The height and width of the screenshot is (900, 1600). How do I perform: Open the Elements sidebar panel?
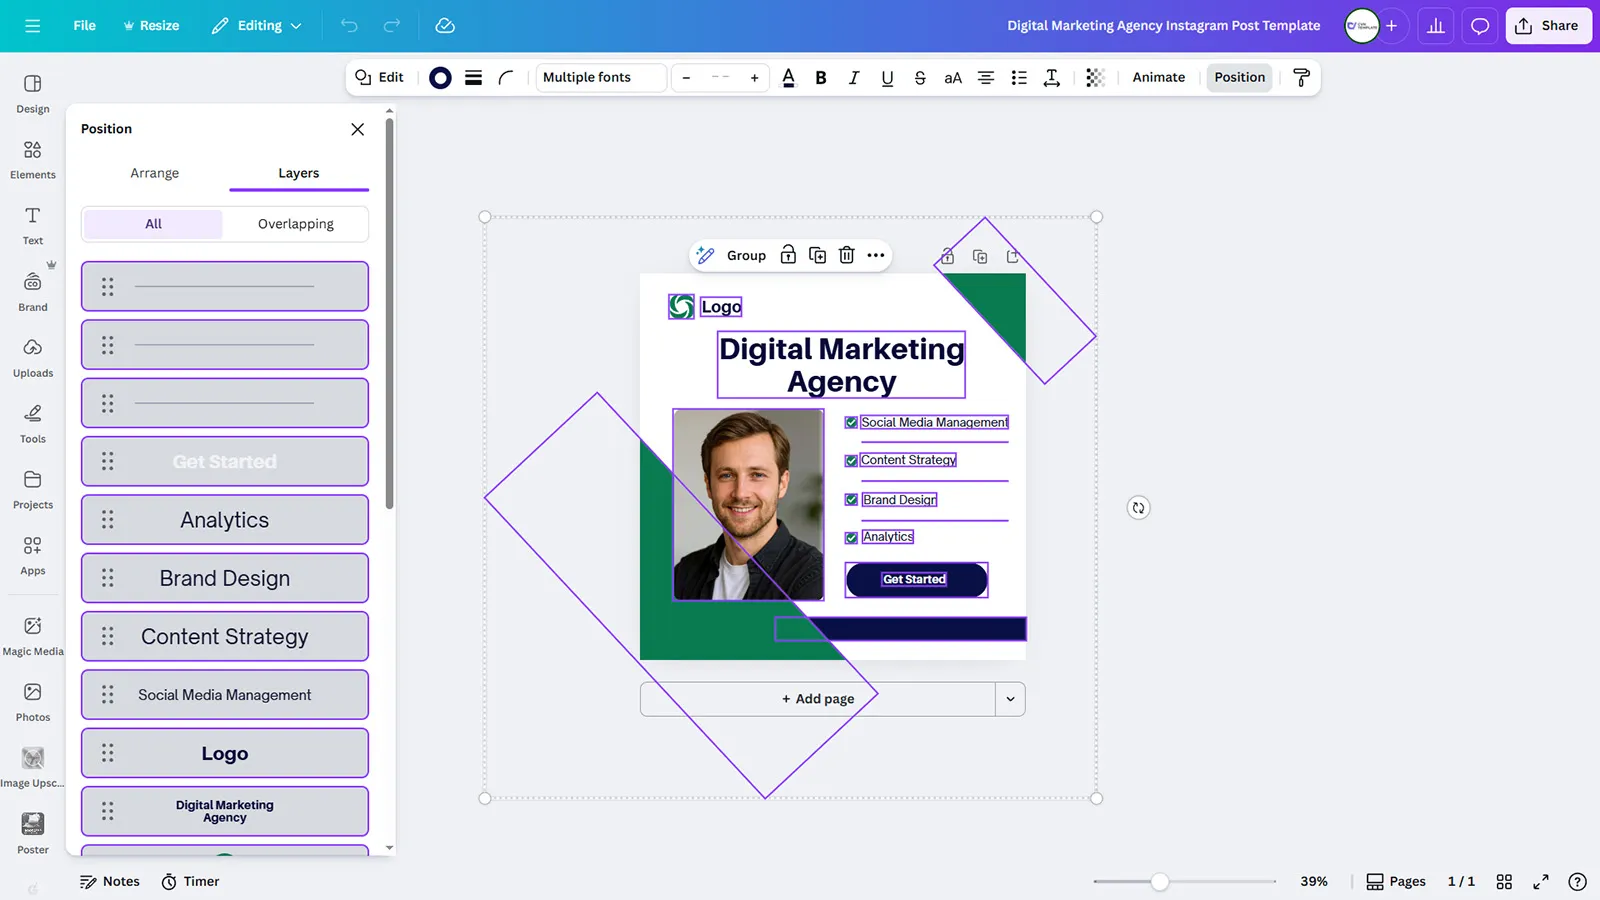[33, 158]
